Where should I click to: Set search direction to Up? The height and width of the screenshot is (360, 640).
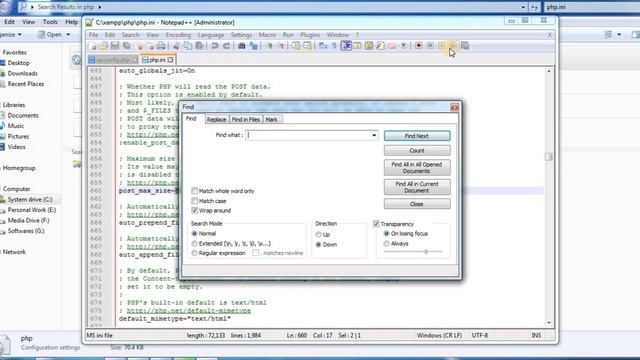click(x=318, y=235)
